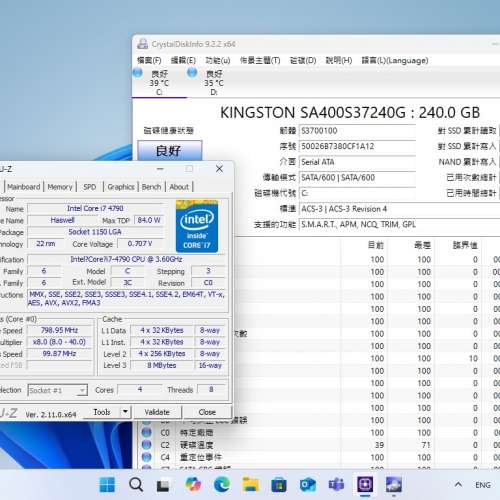Click status icon of SMART attribute C0

click(x=146, y=432)
